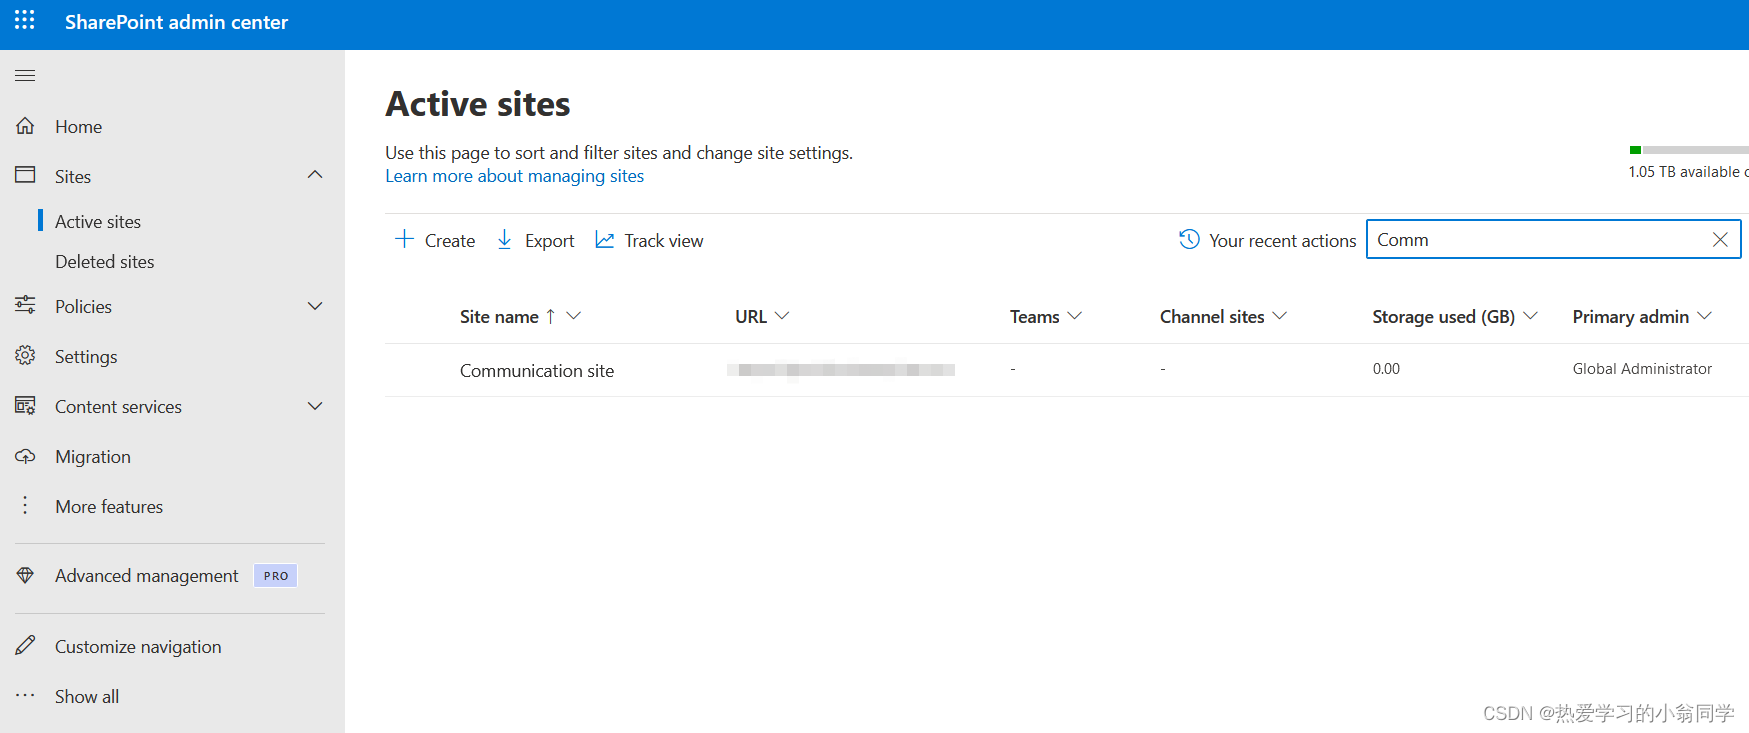Open Learn more about managing sites link
The image size is (1749, 733).
tap(515, 176)
